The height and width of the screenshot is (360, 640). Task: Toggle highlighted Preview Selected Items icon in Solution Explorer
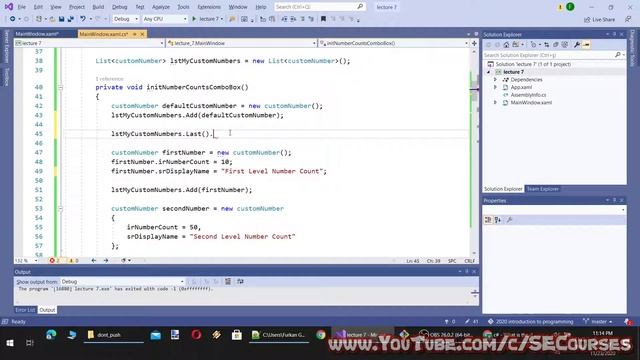tap(586, 44)
